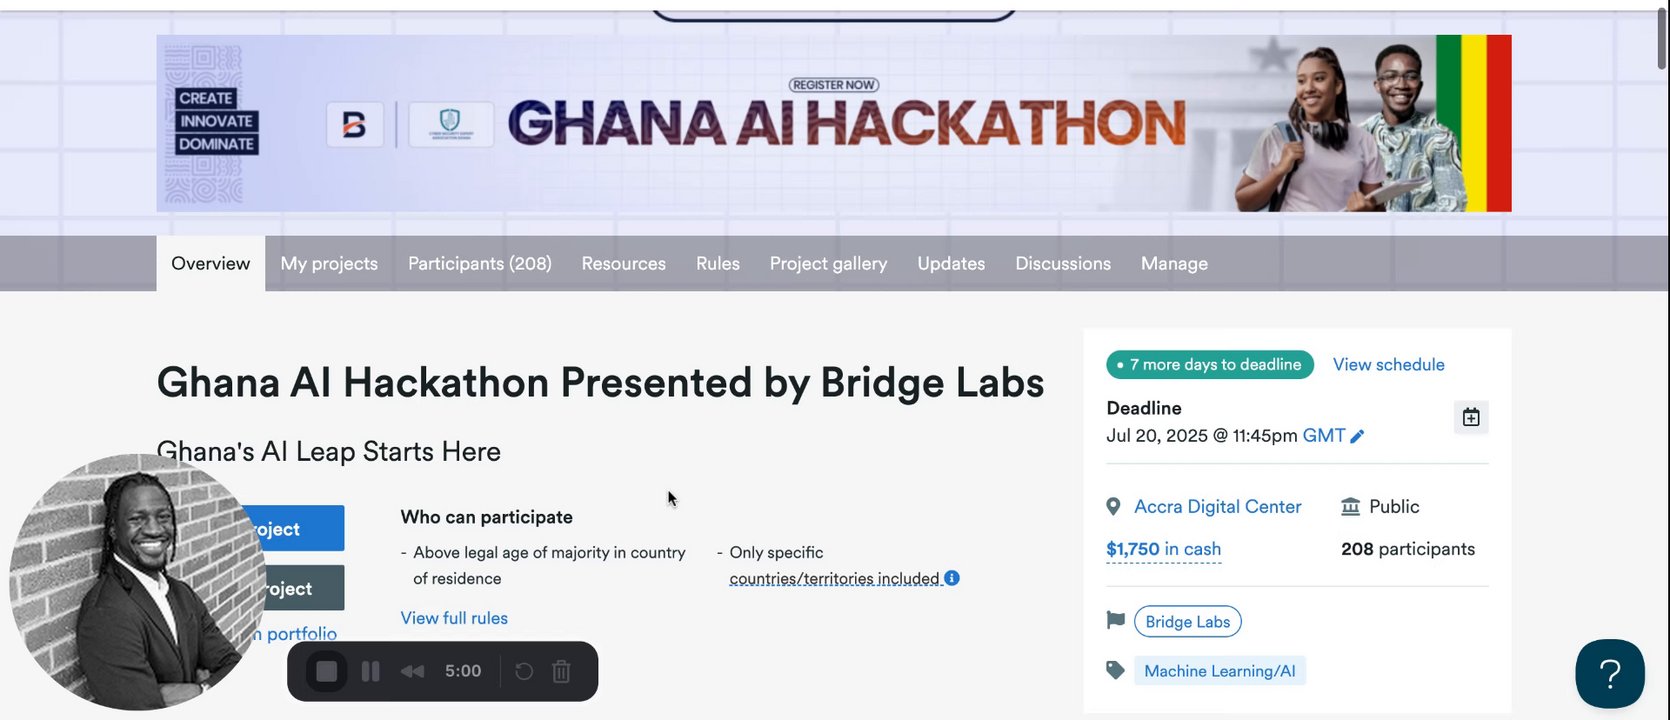
Task: Click the add-to-calendar icon beside Deadline
Action: [1470, 417]
